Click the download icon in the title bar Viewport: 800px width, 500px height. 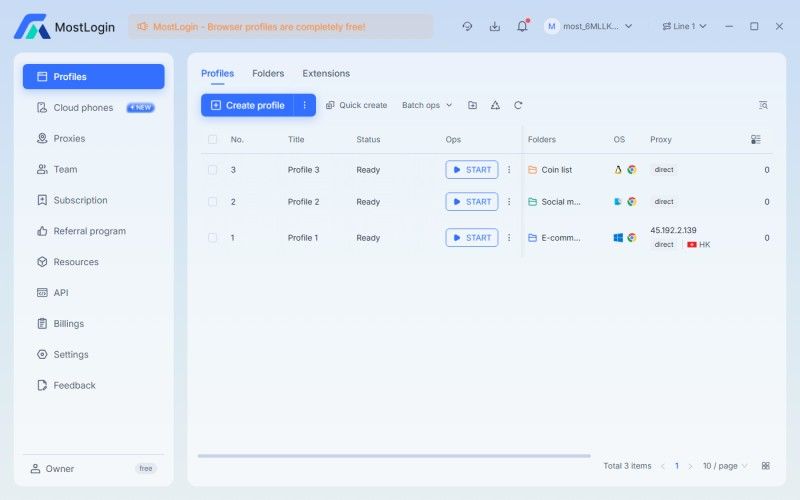point(494,26)
